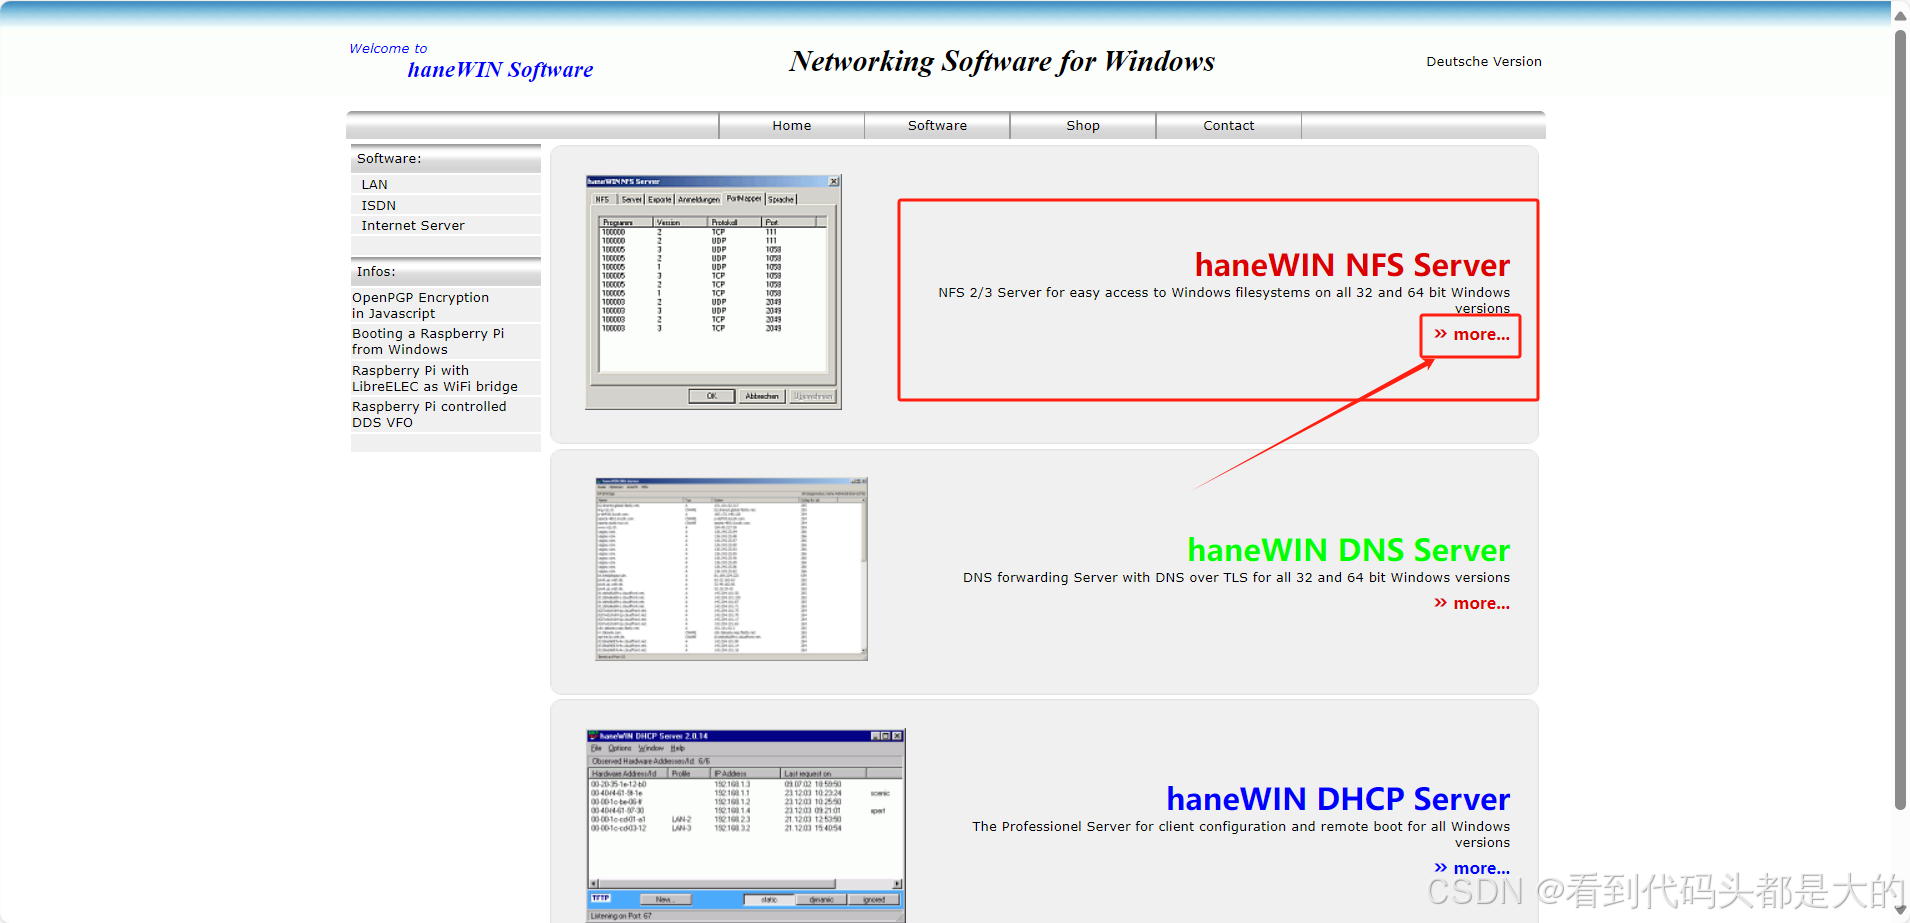1910x923 pixels.
Task: Click the chevron icon beside DNS Server more link
Action: (1441, 603)
